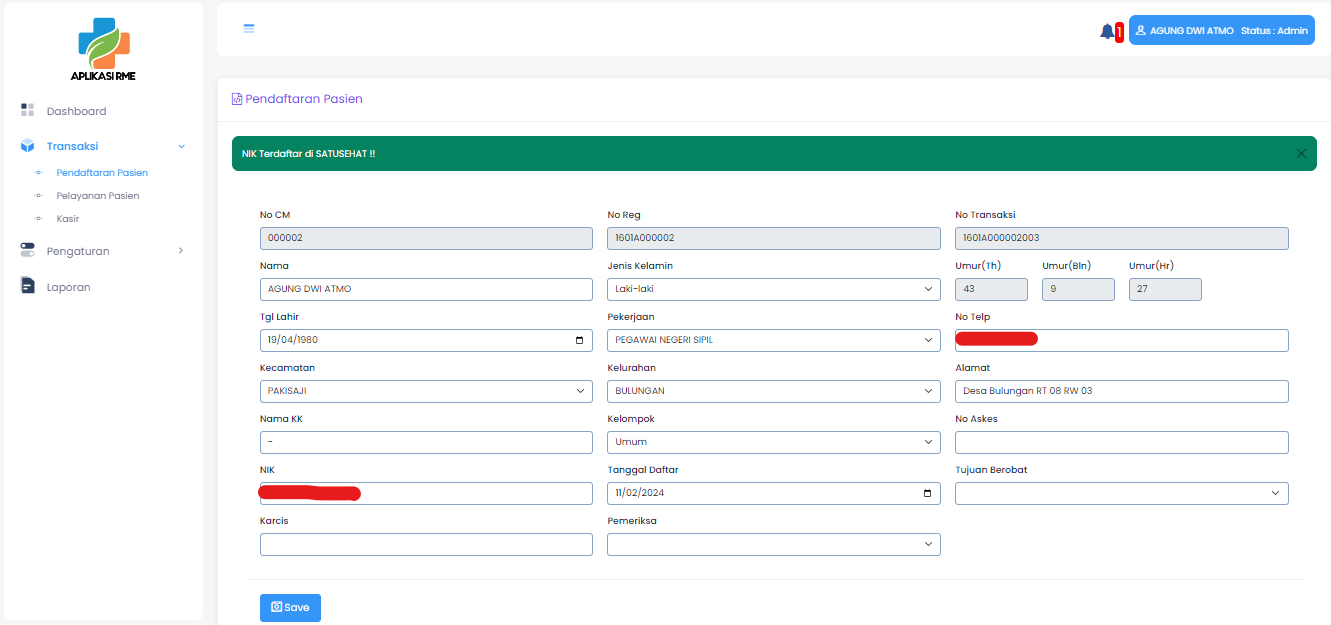The image size is (1331, 625).
Task: Click the Laporan document icon
Action: [28, 286]
